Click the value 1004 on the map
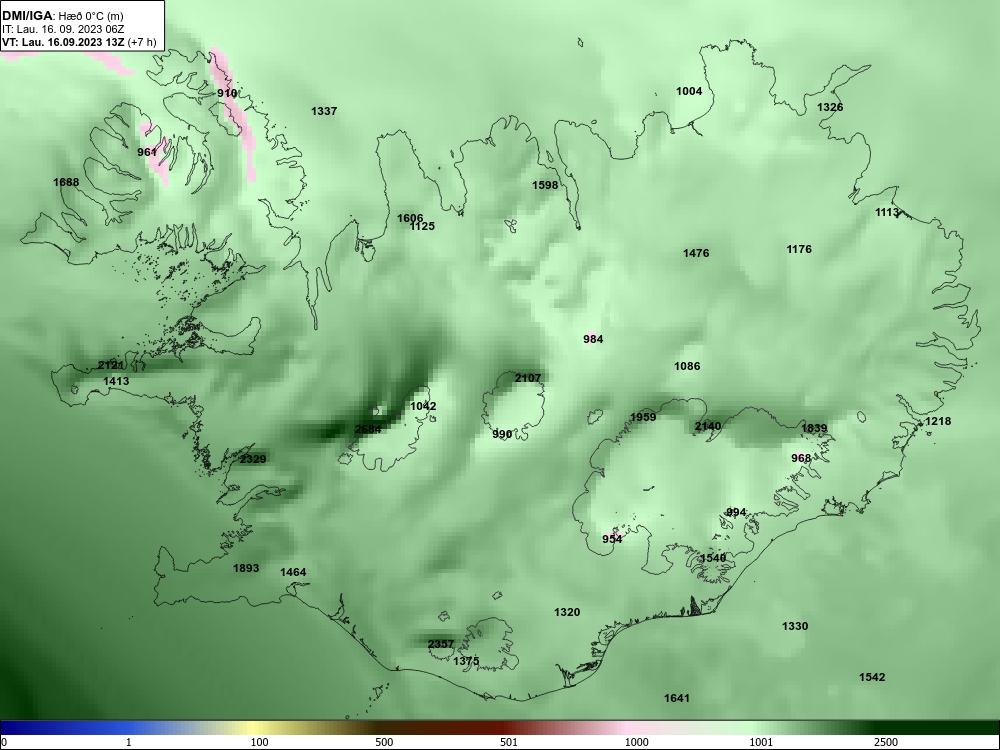1000x750 pixels. 689,91
